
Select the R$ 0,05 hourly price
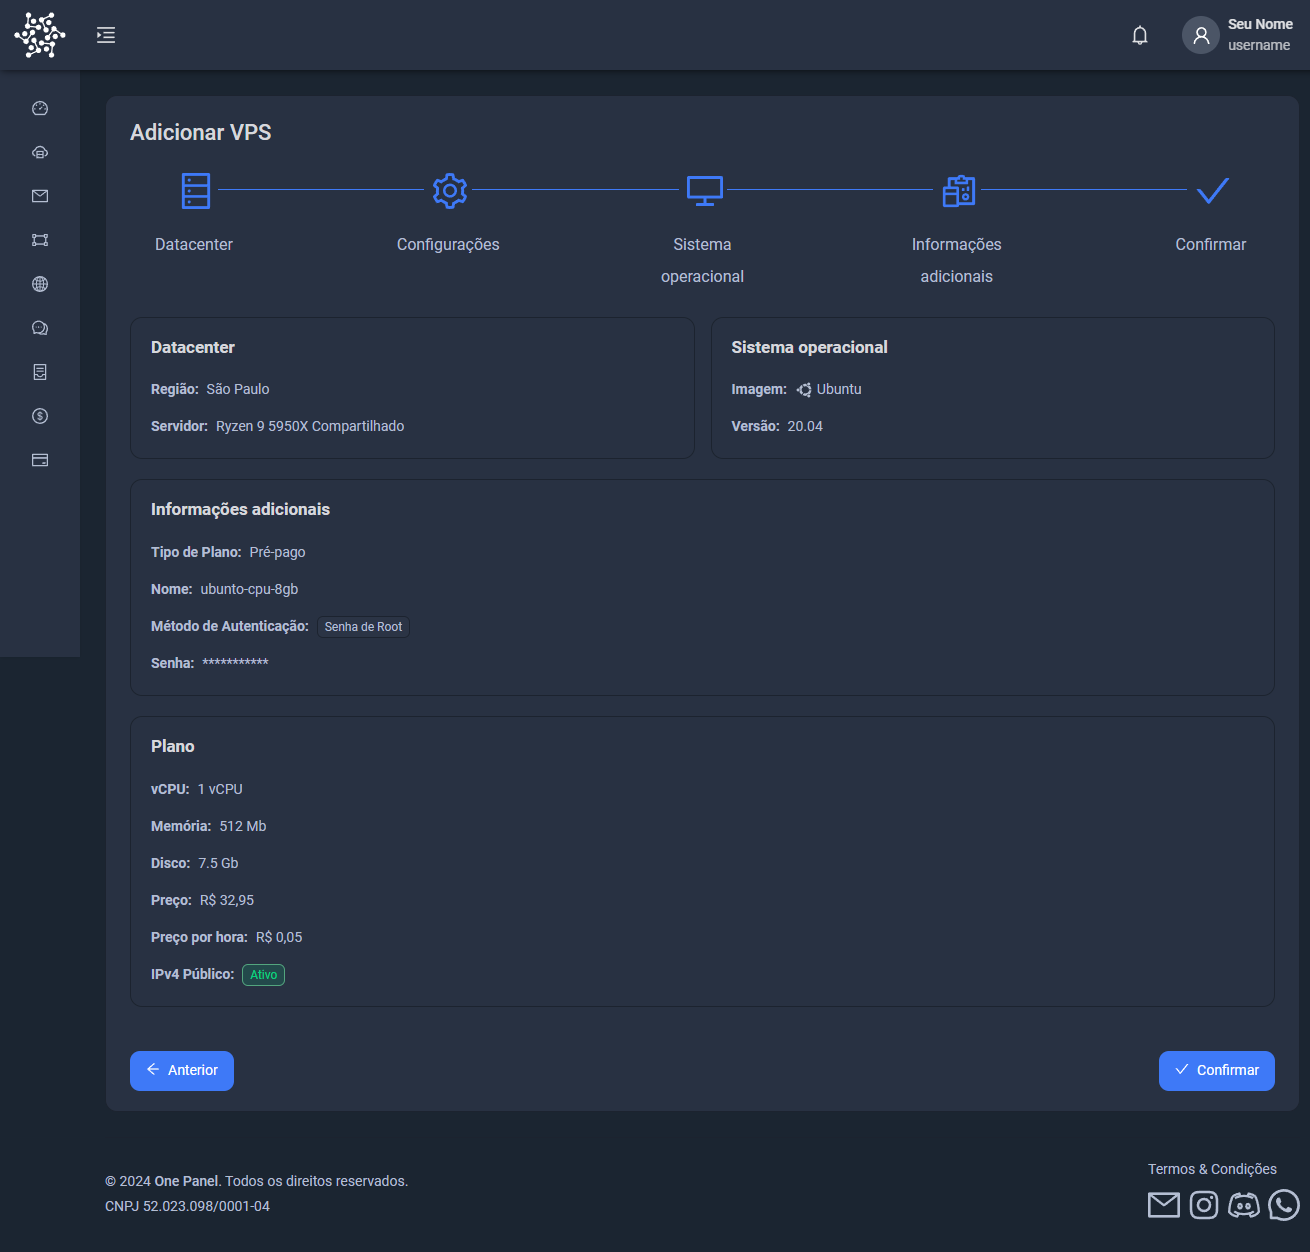[279, 937]
